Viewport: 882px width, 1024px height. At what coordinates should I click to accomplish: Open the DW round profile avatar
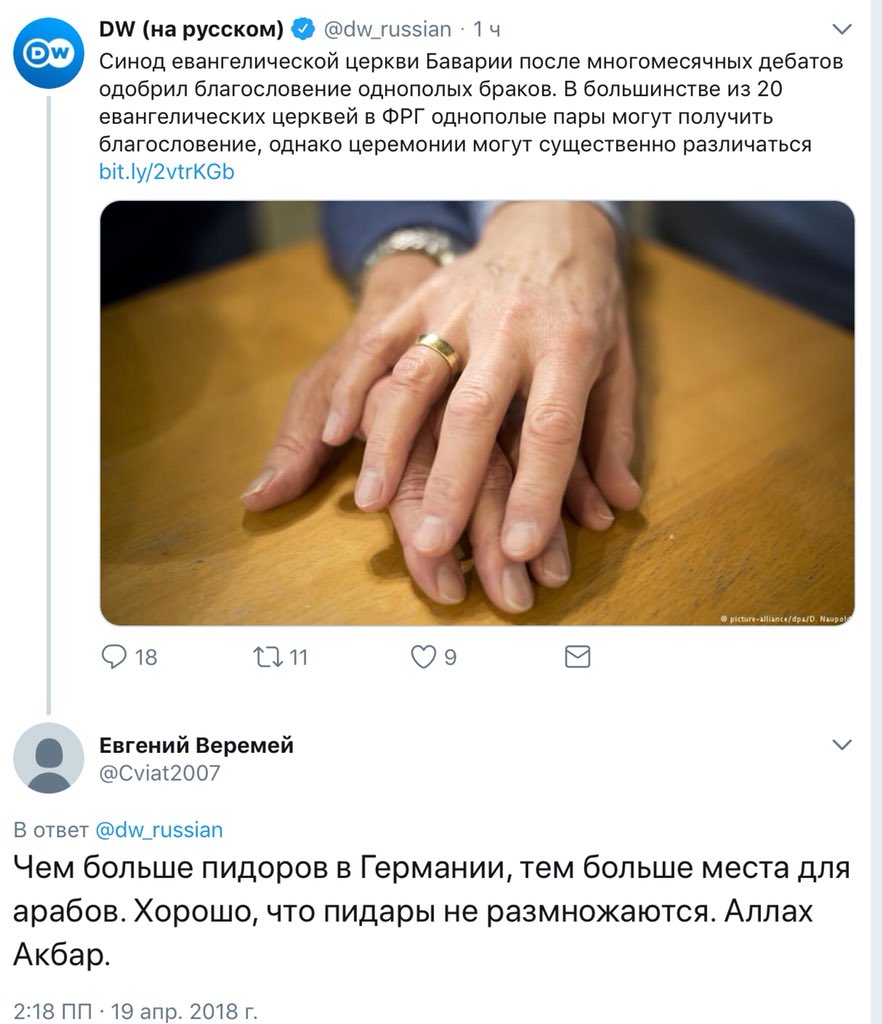[49, 54]
